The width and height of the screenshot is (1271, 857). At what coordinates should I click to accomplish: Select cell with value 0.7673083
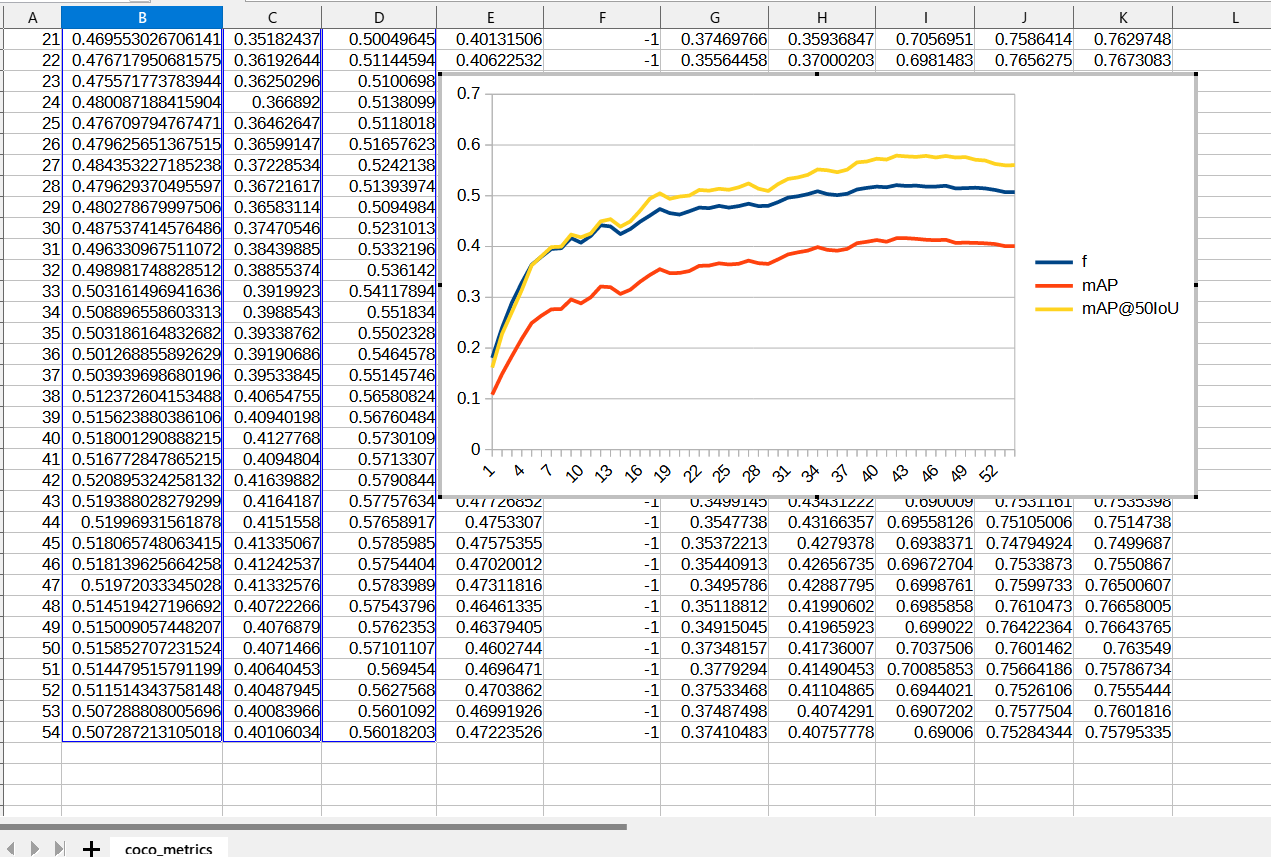(1123, 60)
